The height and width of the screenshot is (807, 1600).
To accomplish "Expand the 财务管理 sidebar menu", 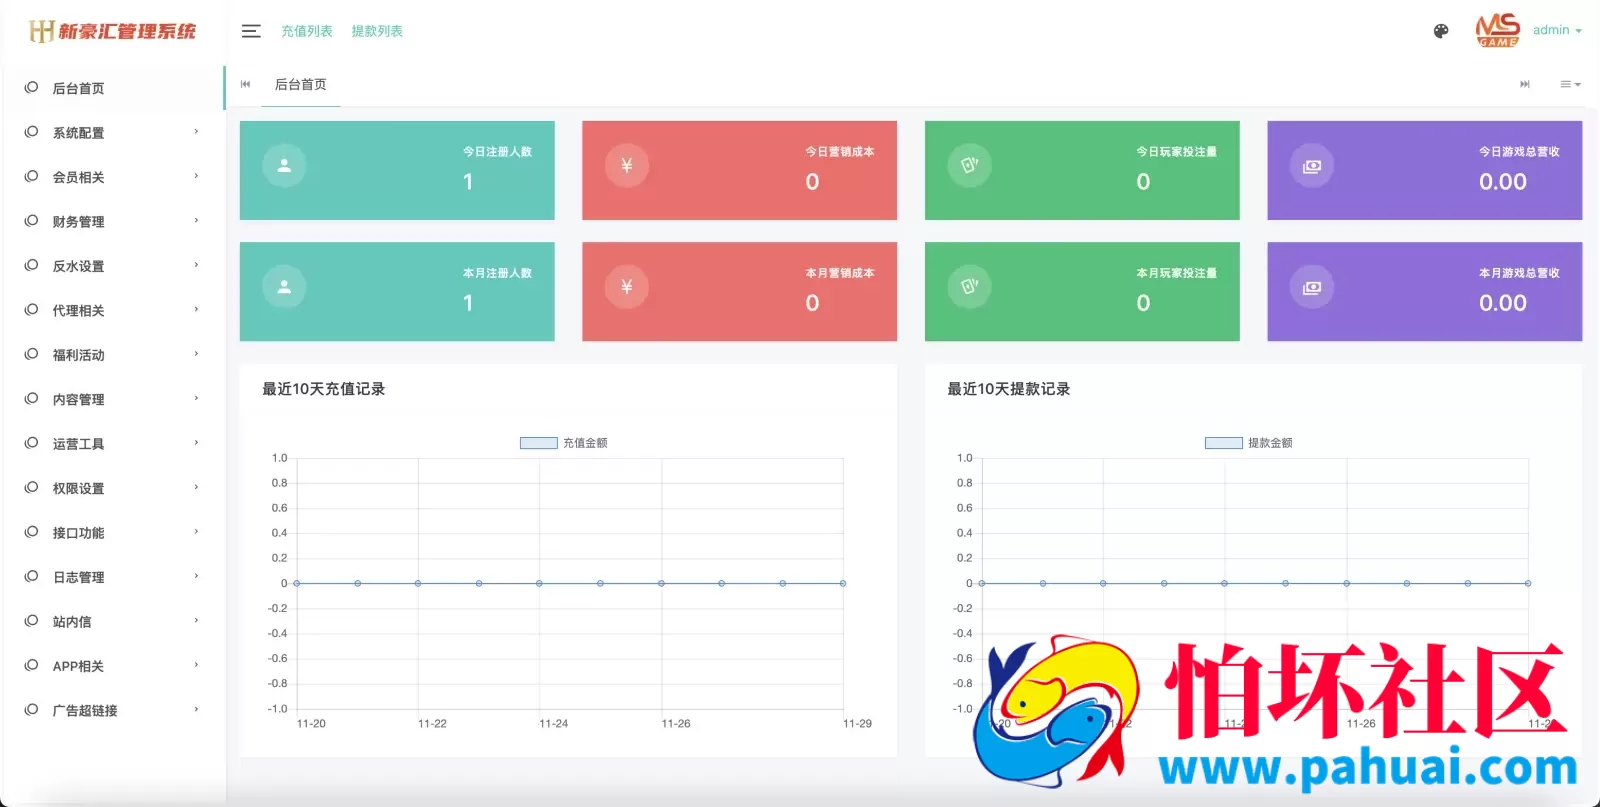I will (112, 221).
